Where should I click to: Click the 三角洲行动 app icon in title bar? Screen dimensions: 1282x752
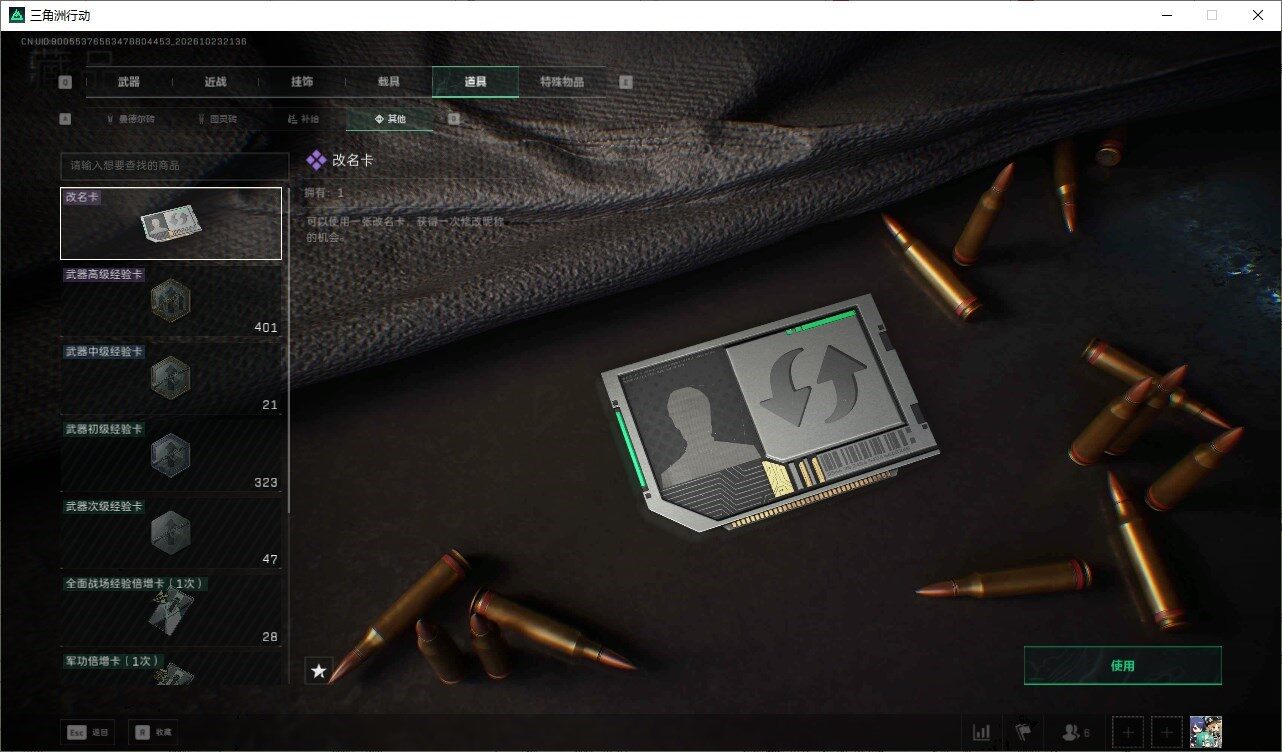15,15
